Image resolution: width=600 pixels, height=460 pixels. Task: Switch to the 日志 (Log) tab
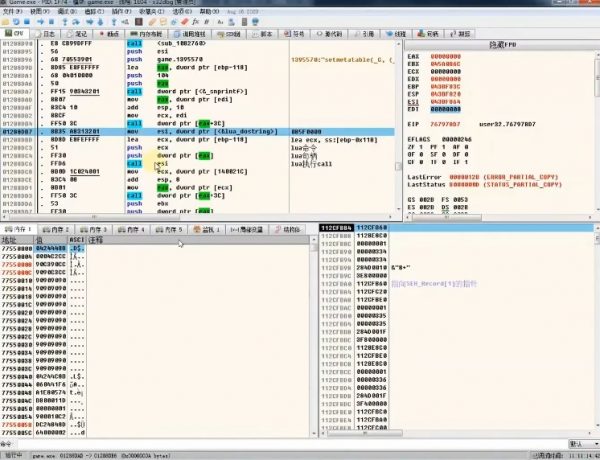coord(49,33)
